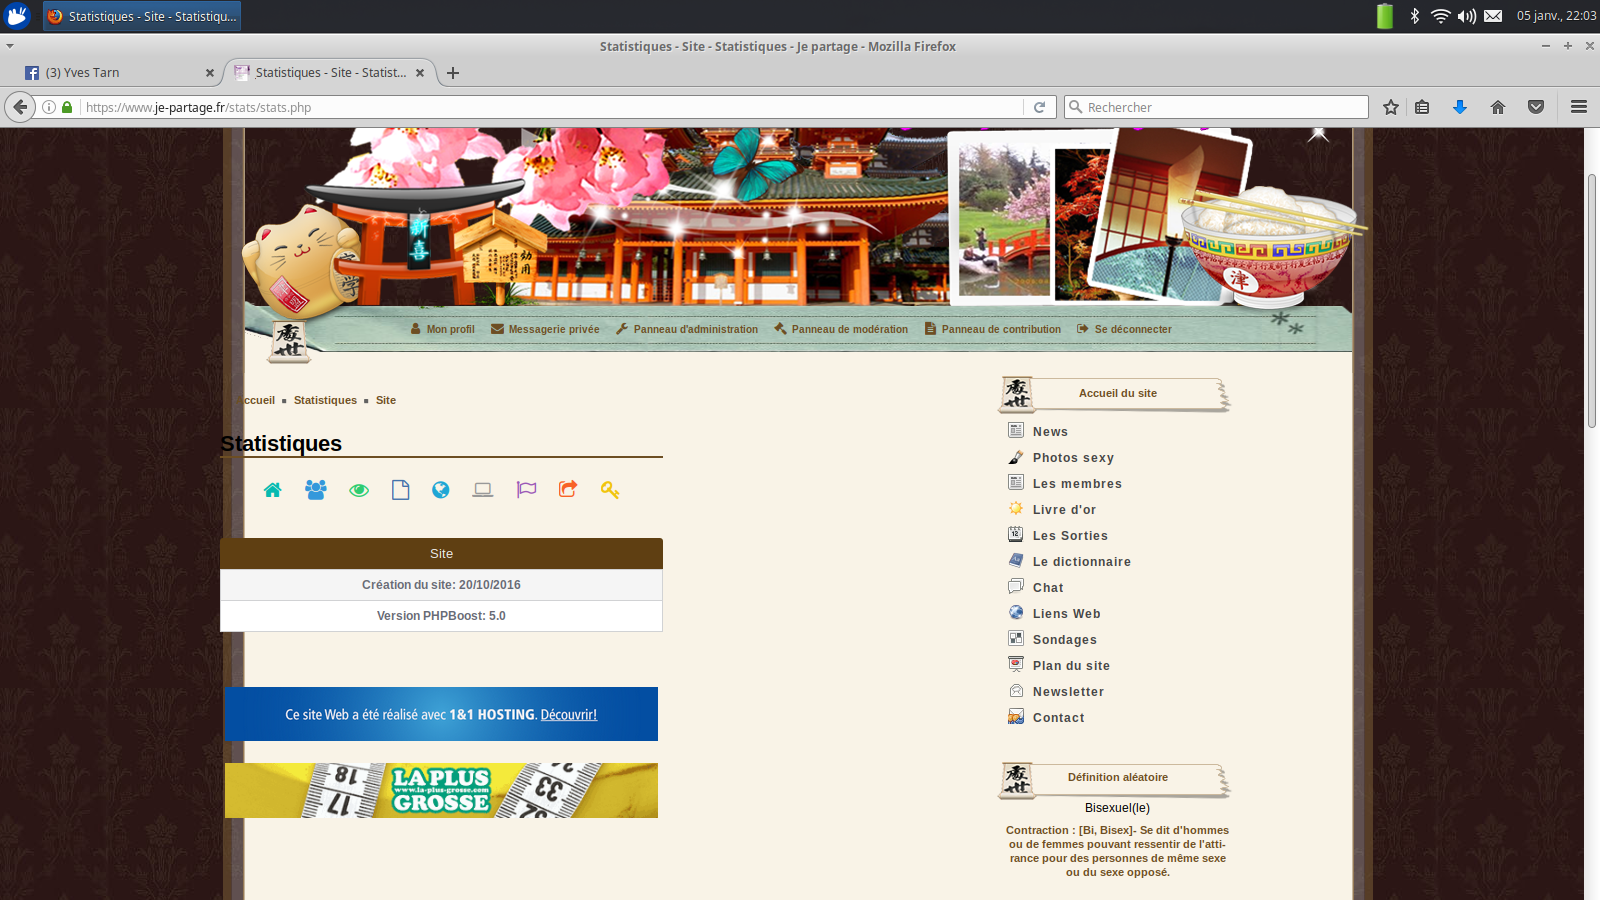Select the purple flag statistics icon

[x=526, y=490]
